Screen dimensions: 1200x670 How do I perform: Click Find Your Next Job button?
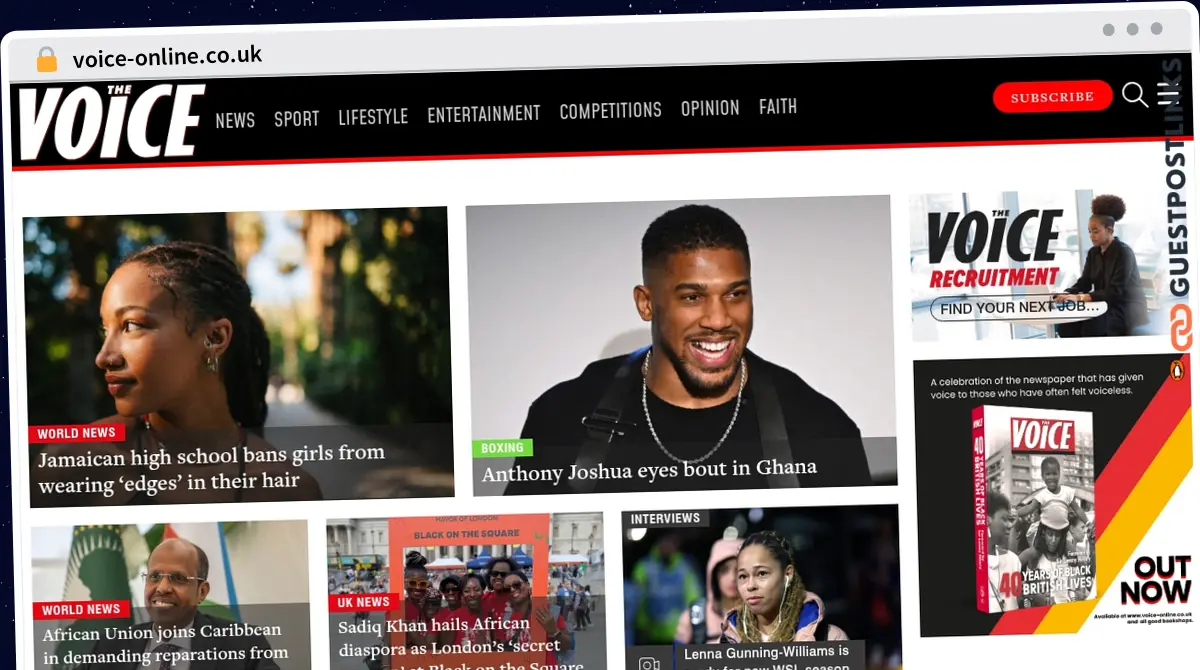1018,308
